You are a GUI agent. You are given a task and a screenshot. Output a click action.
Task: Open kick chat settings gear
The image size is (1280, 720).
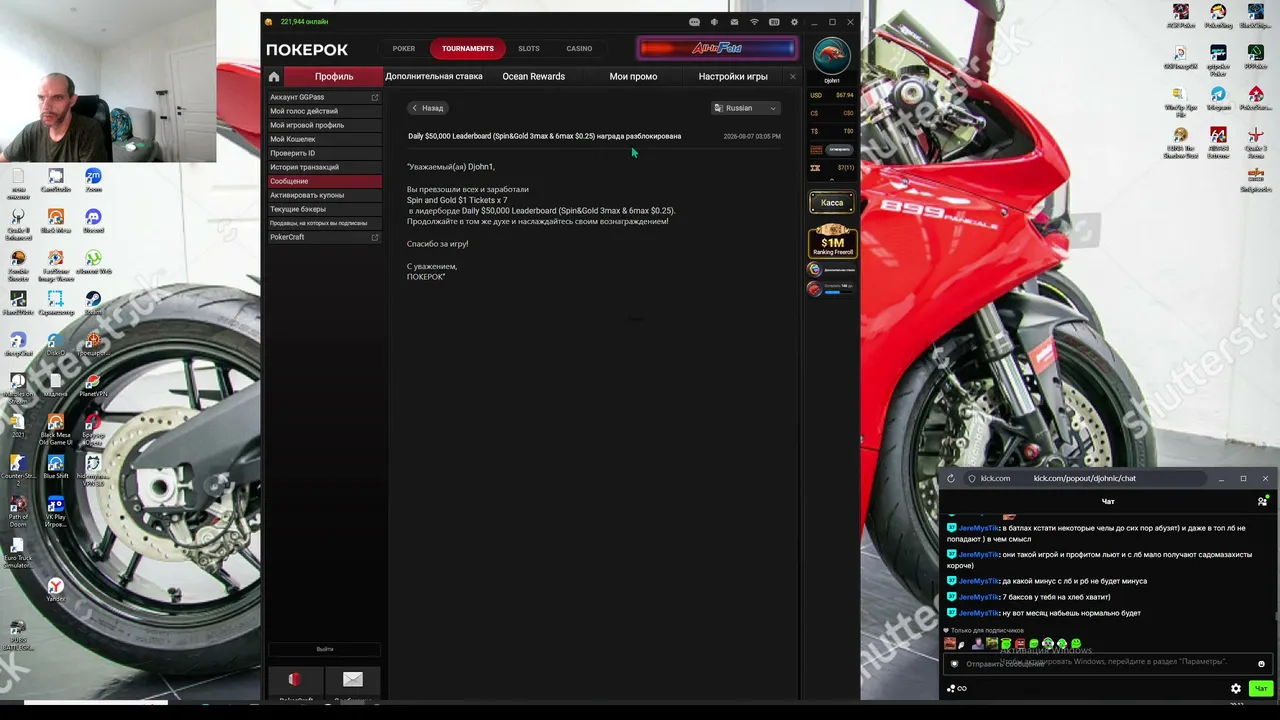coord(1236,688)
